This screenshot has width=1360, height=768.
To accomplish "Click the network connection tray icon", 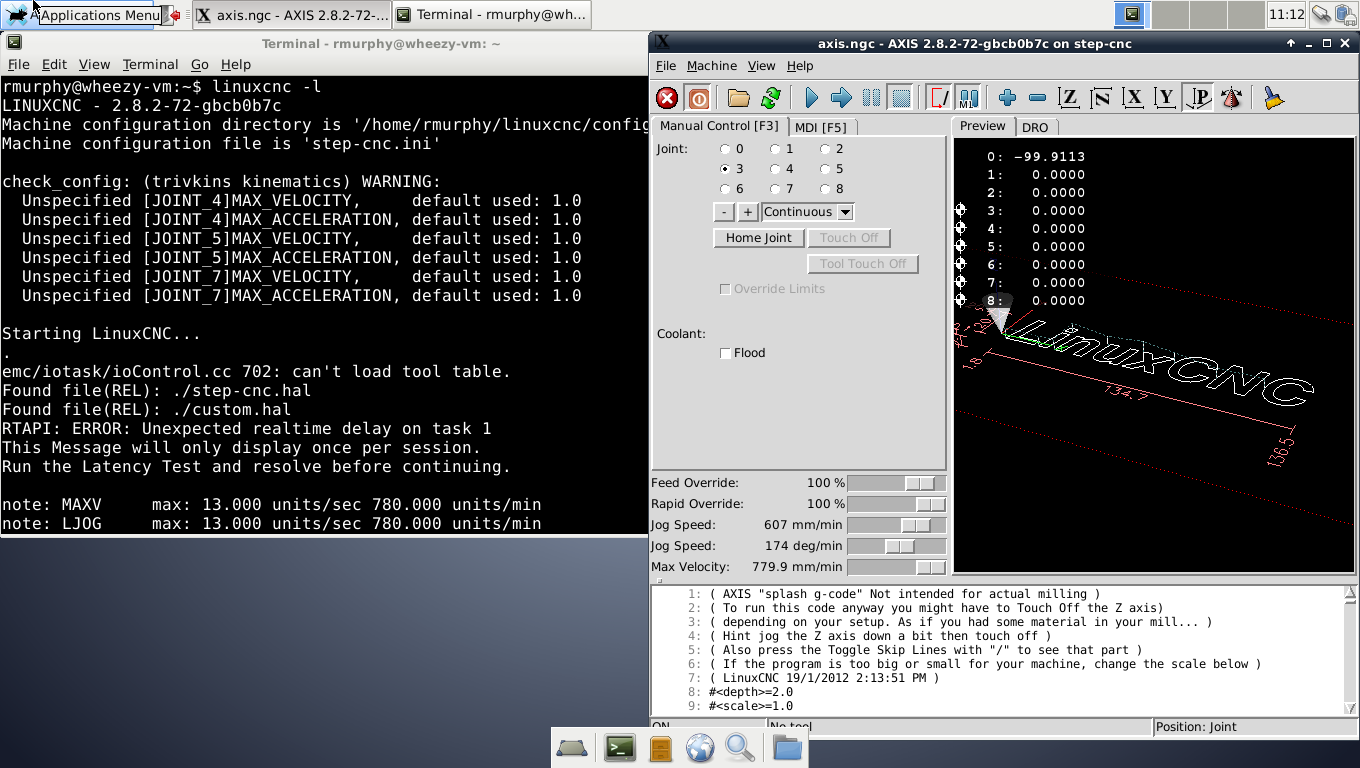I will tap(1322, 14).
